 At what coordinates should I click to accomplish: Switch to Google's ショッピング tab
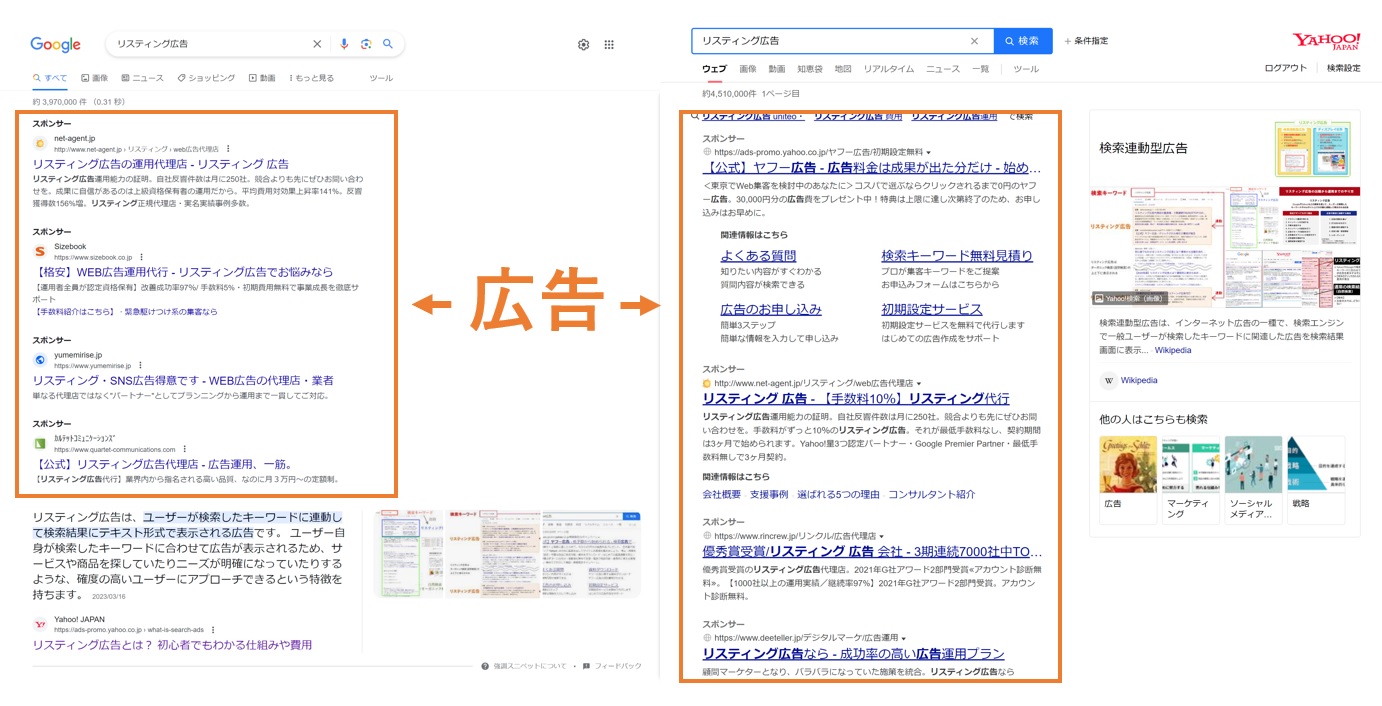coord(206,78)
